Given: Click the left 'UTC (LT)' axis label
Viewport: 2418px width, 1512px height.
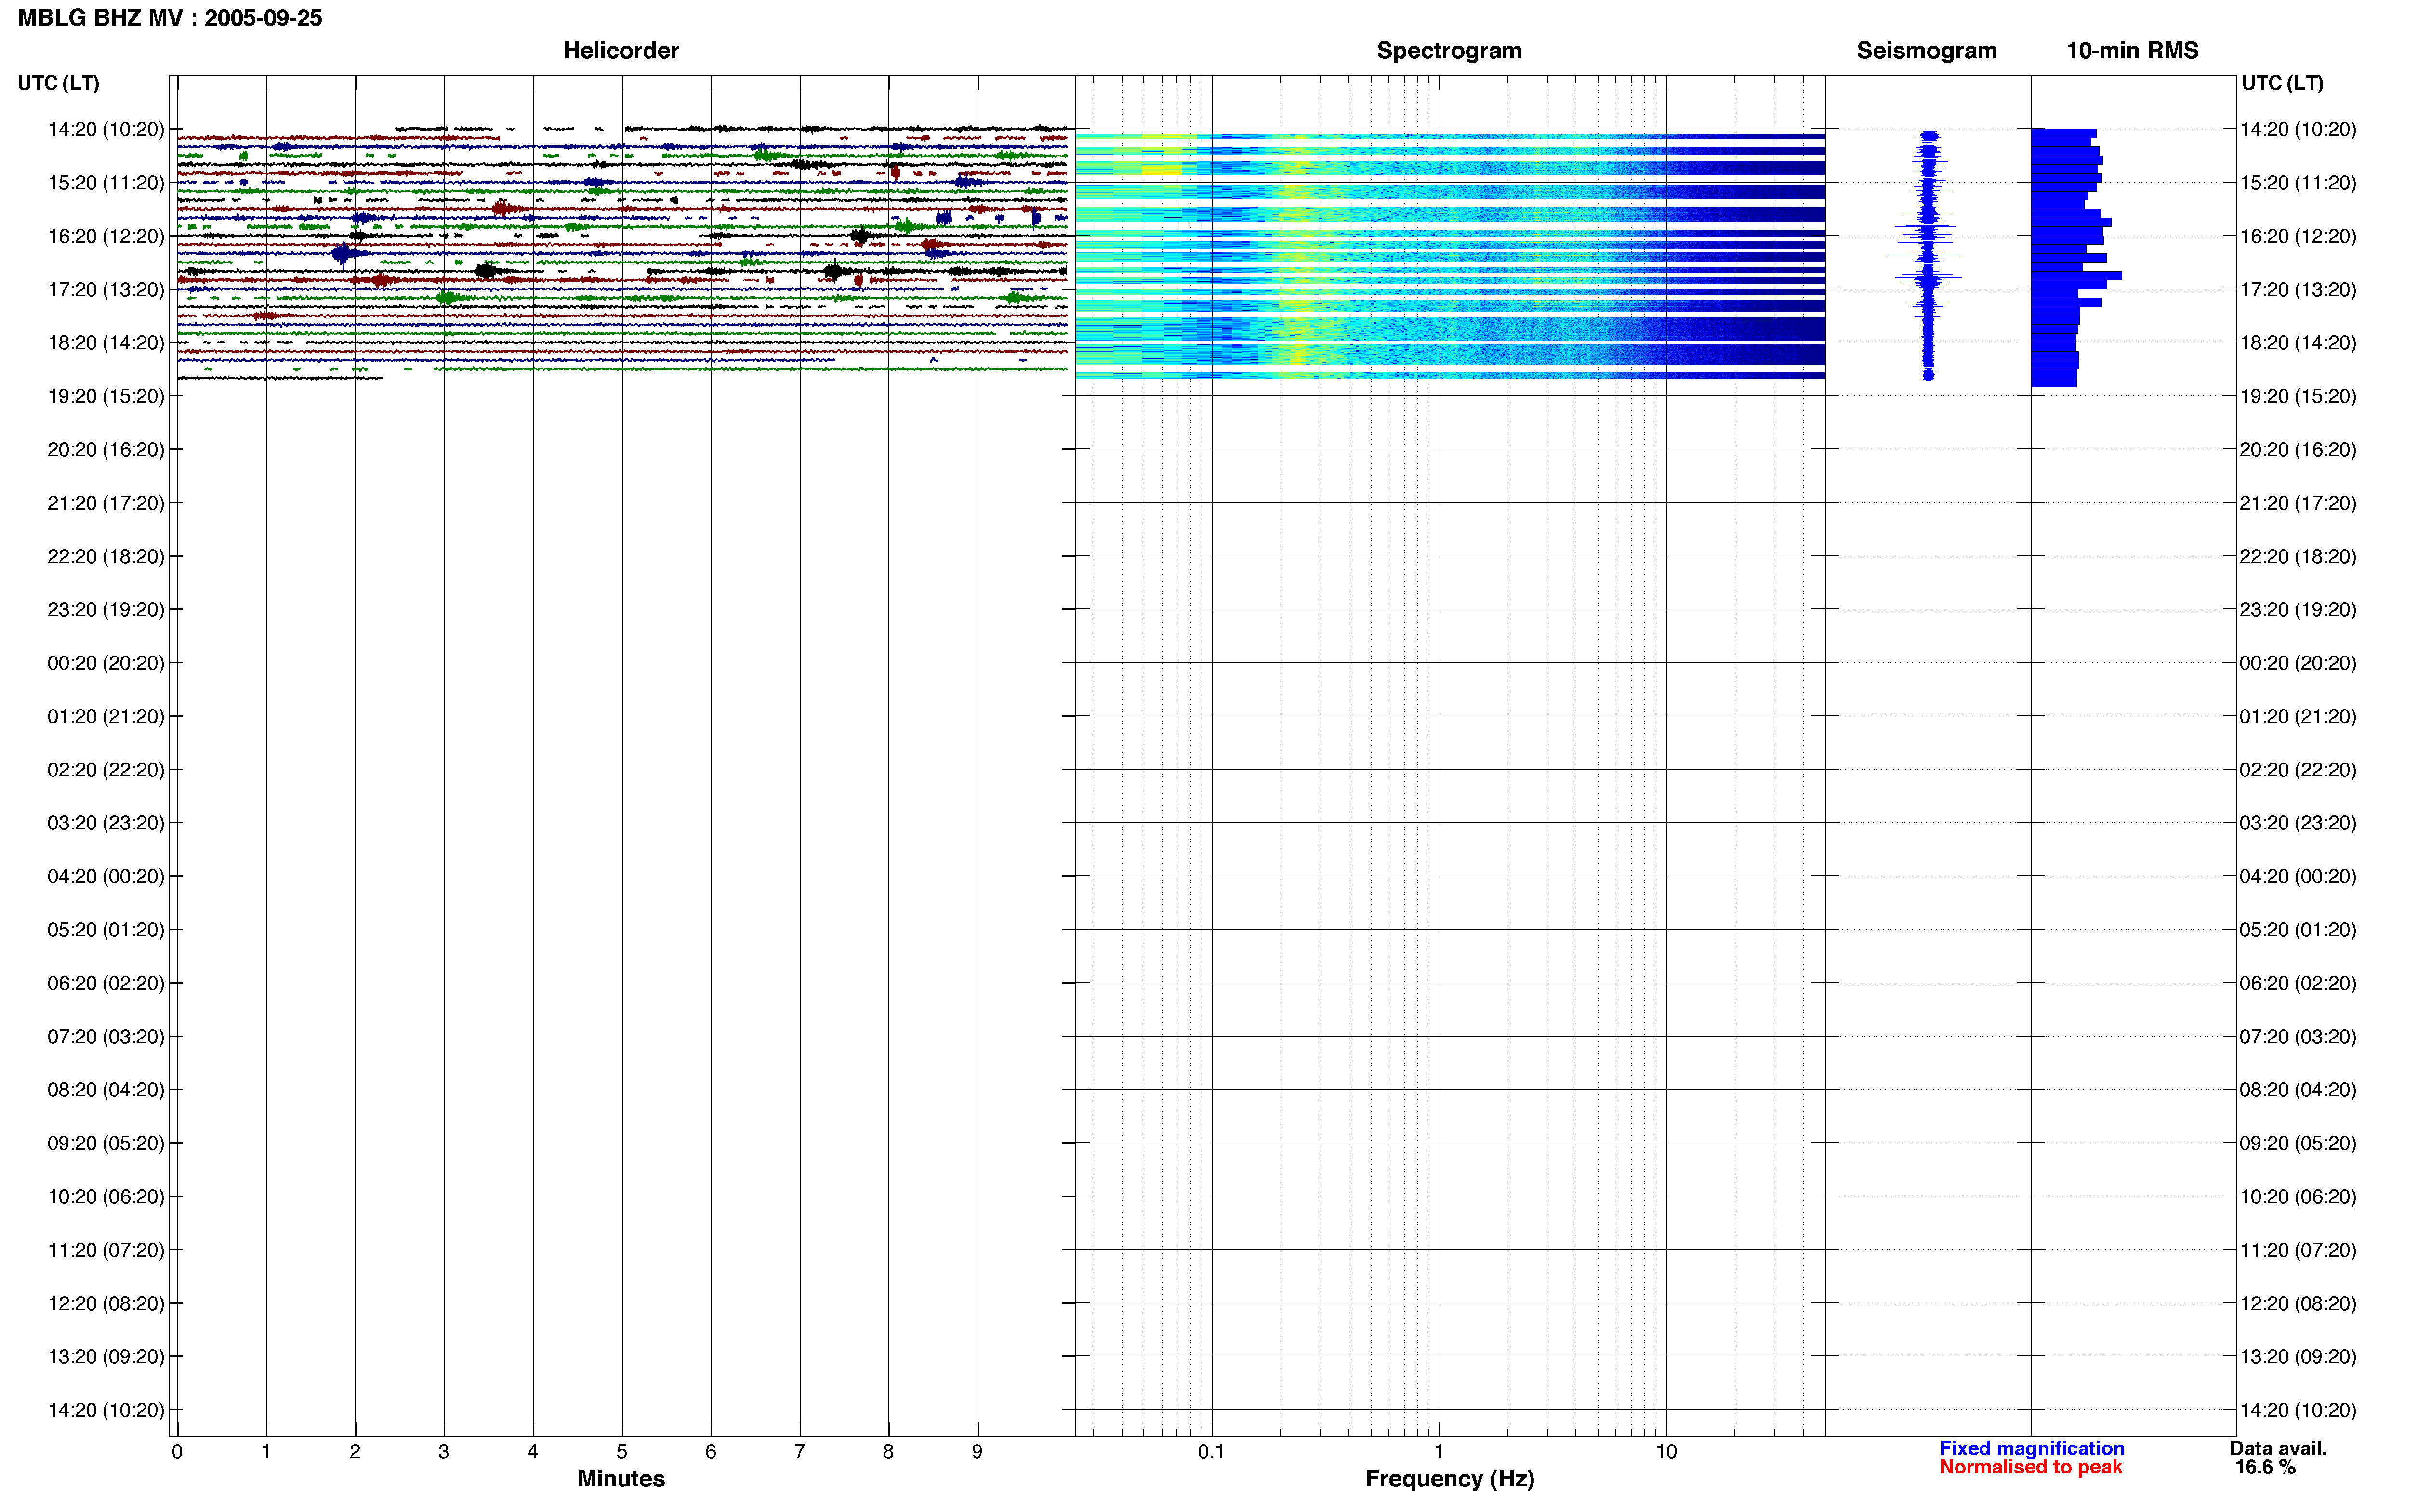Looking at the screenshot, I should coord(58,83).
